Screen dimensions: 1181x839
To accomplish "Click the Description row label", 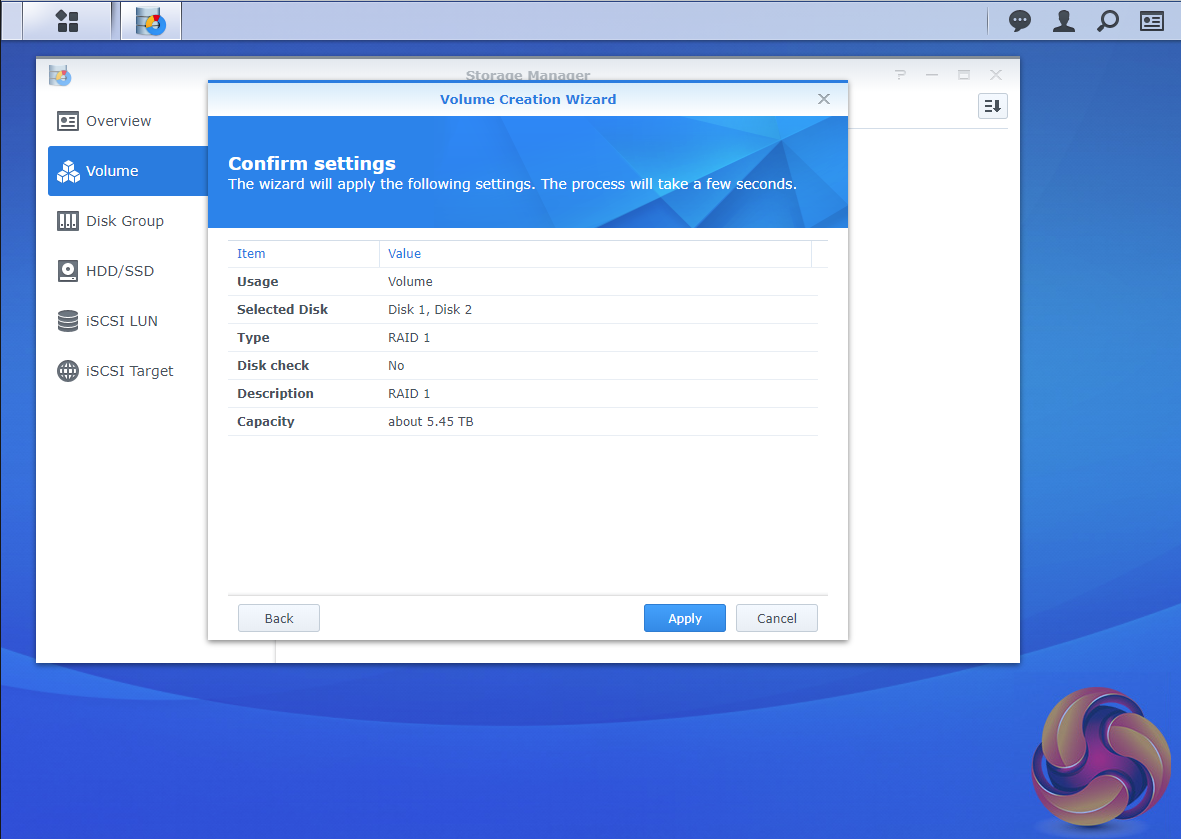I will pos(275,393).
